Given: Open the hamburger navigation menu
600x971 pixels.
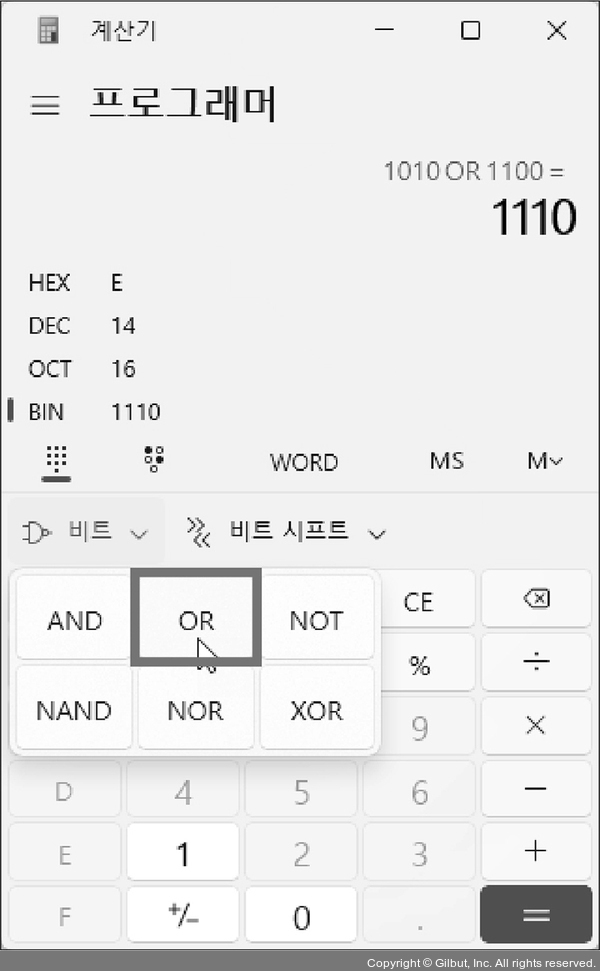Looking at the screenshot, I should point(45,105).
